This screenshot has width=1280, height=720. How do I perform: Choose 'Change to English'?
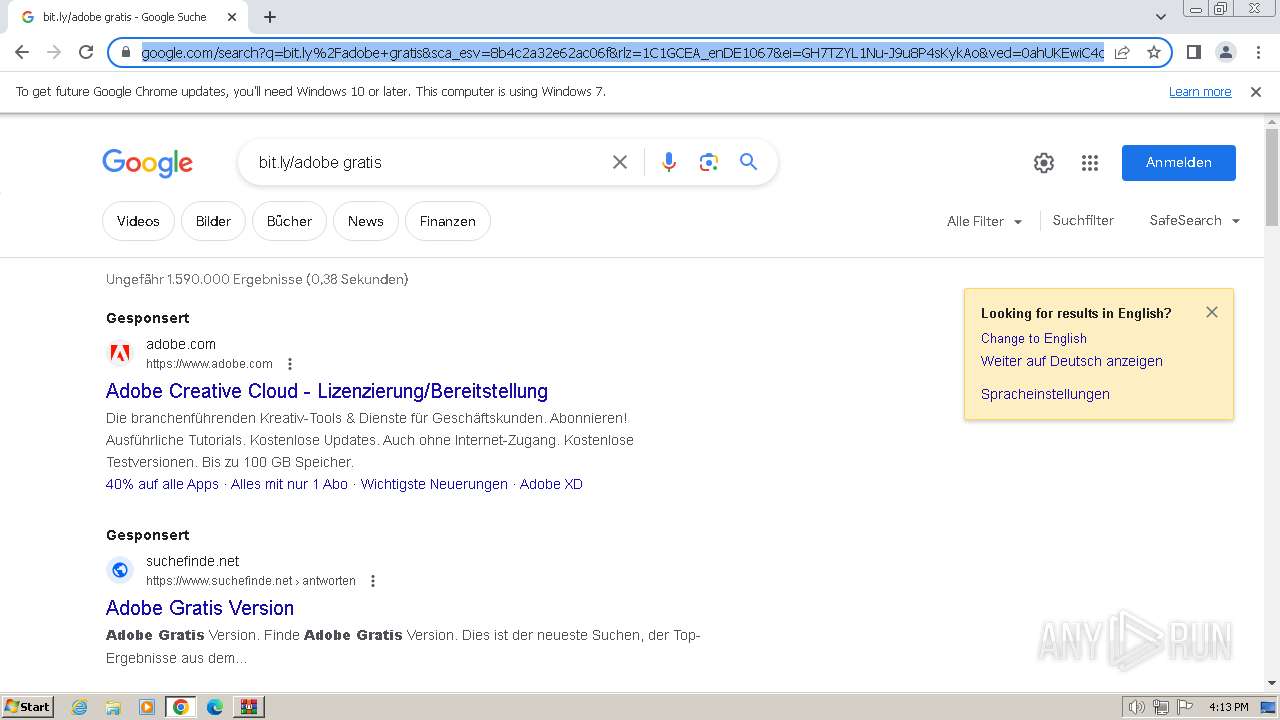click(1034, 338)
